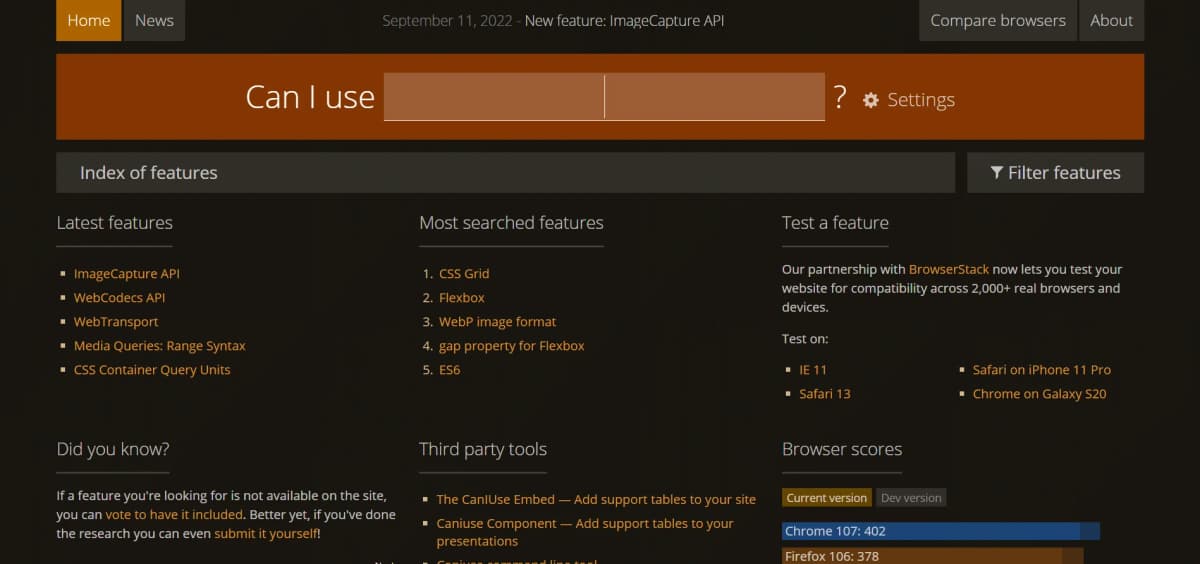
Task: Visit the BrowserStack partner link
Action: pos(948,270)
